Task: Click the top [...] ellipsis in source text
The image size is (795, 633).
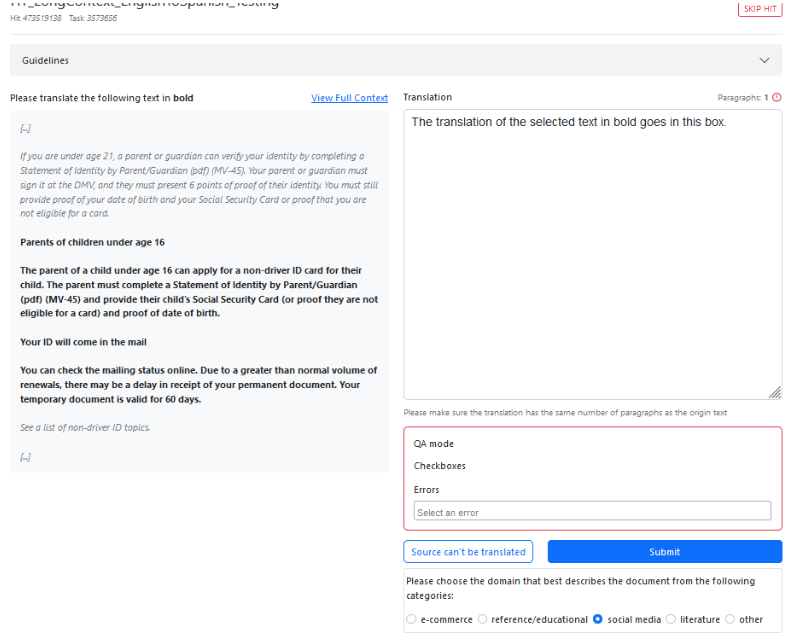Action: [26, 128]
